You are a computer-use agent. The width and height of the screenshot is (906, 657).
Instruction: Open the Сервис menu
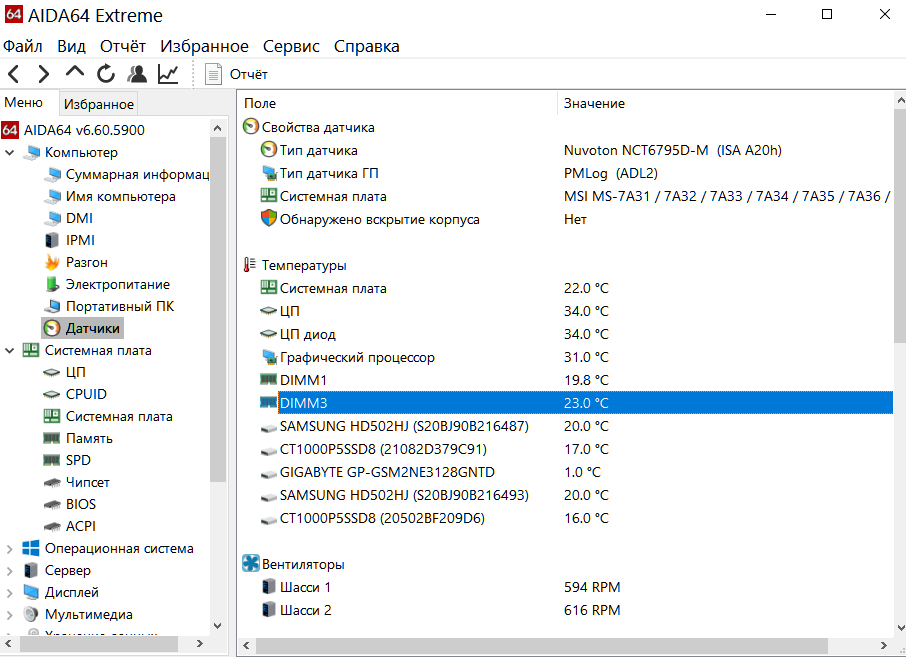291,46
